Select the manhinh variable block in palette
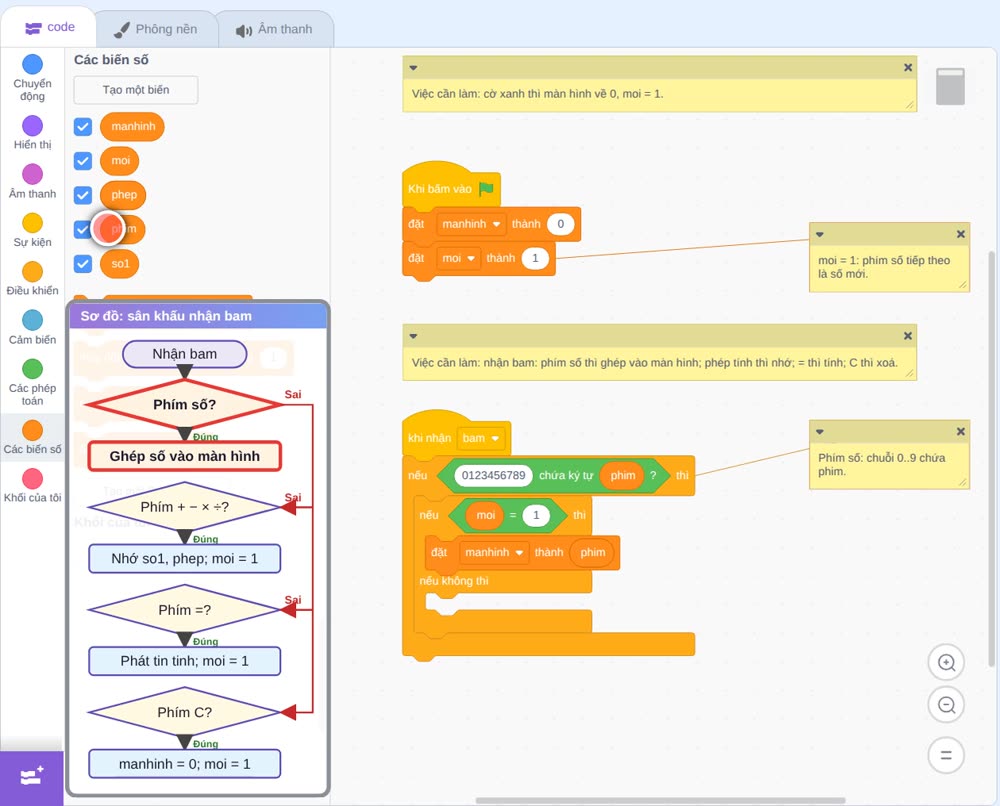 132,126
